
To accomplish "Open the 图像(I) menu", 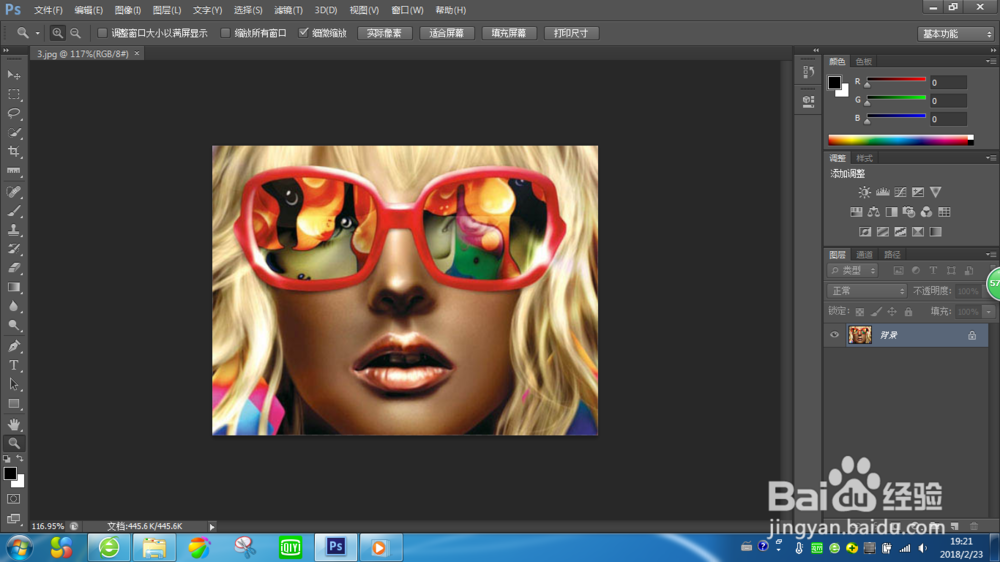I will [128, 10].
